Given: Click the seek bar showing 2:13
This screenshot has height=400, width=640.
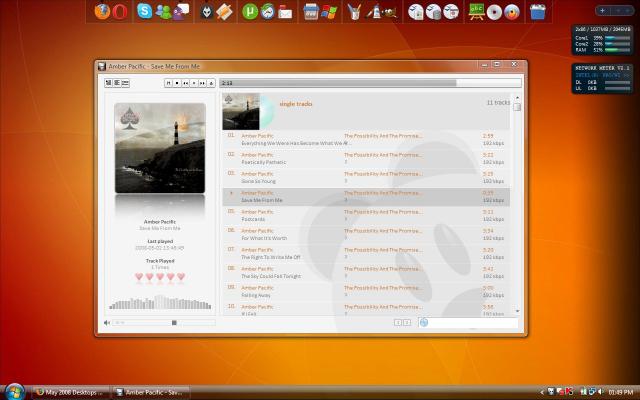Looking at the screenshot, I should tap(370, 83).
